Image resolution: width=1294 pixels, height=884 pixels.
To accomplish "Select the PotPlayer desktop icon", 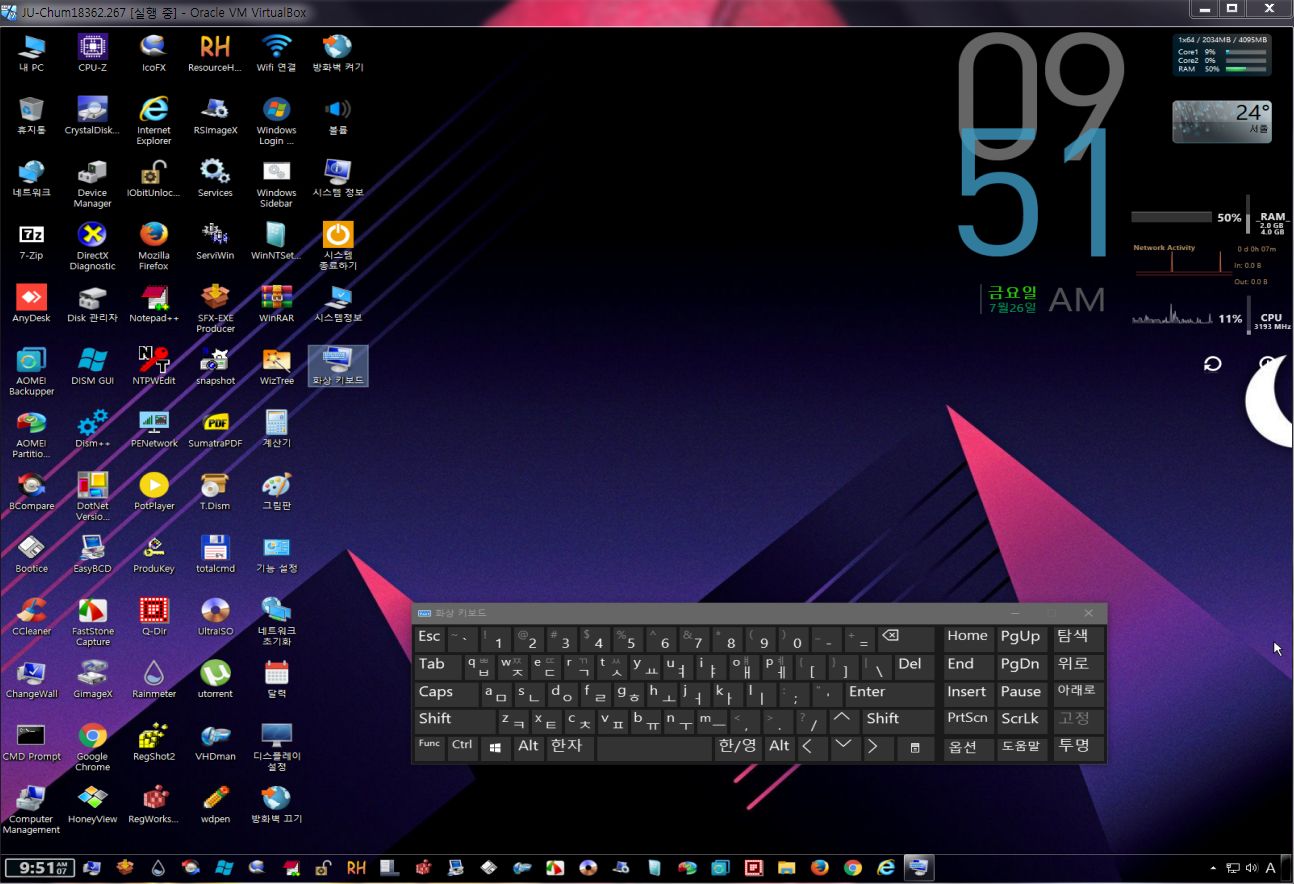I will click(154, 491).
